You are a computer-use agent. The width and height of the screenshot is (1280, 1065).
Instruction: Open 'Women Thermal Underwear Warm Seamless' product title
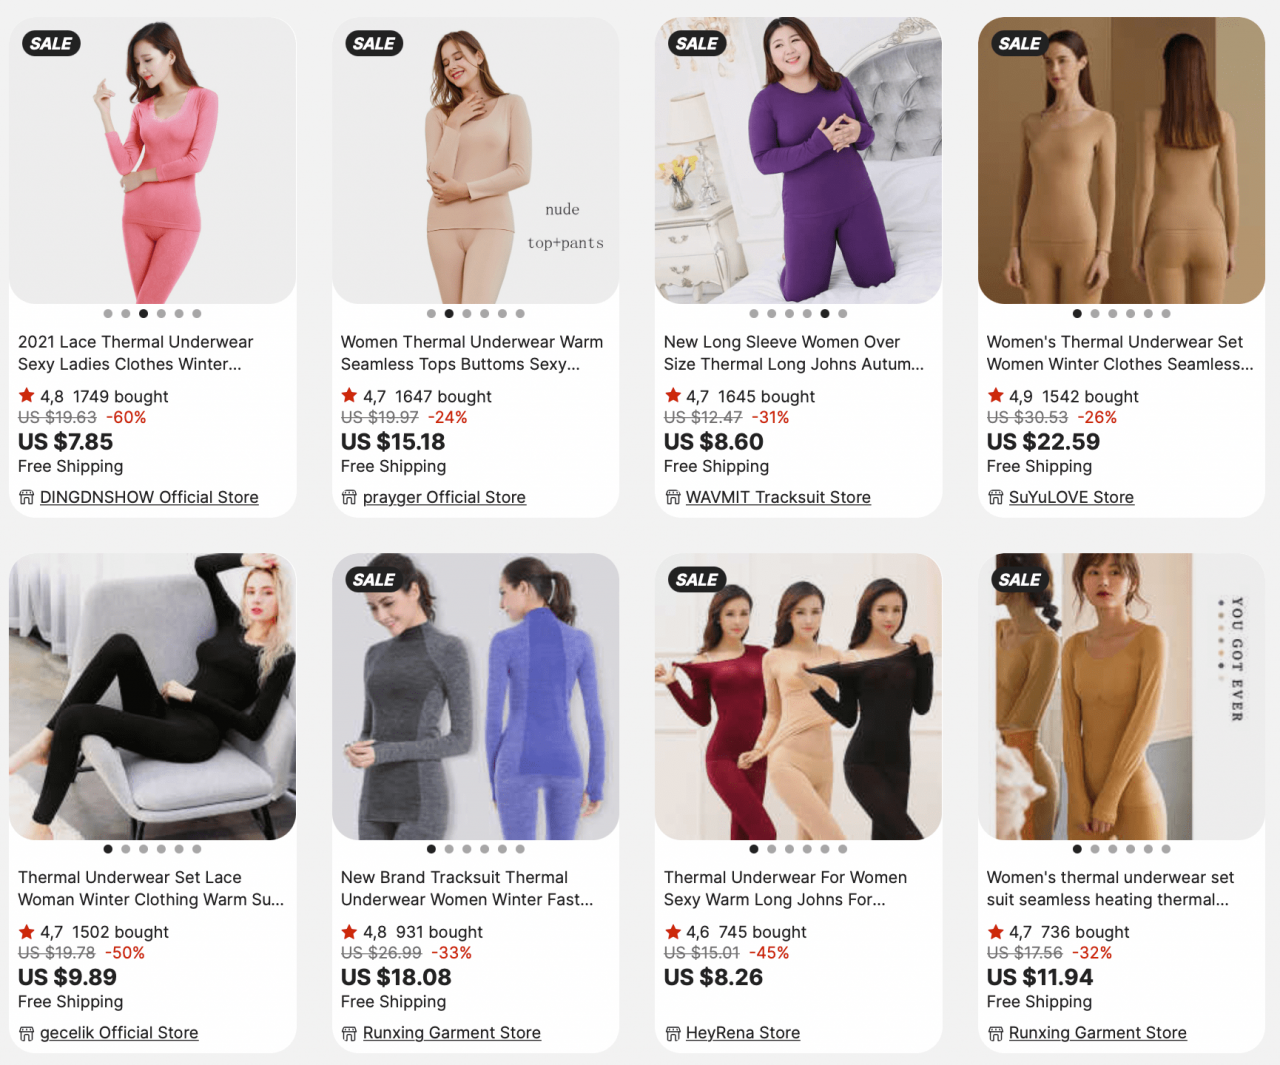[x=472, y=353]
